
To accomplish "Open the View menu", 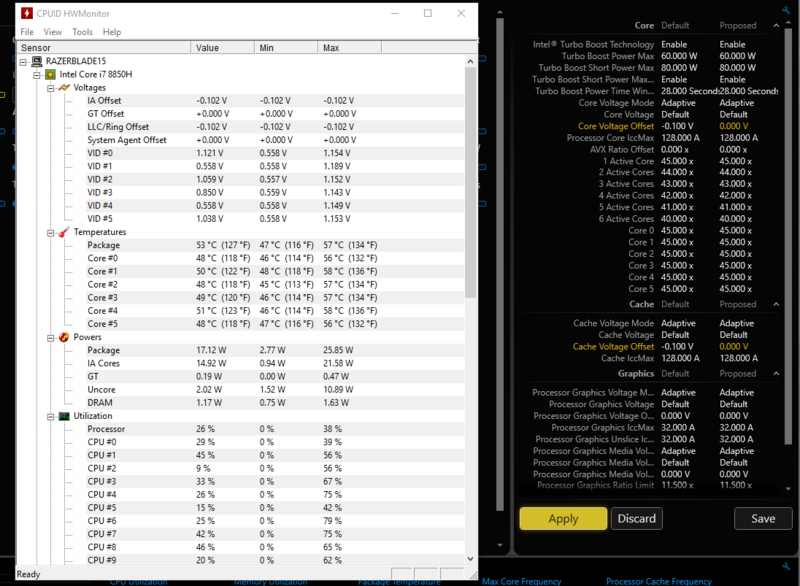I will click(53, 32).
